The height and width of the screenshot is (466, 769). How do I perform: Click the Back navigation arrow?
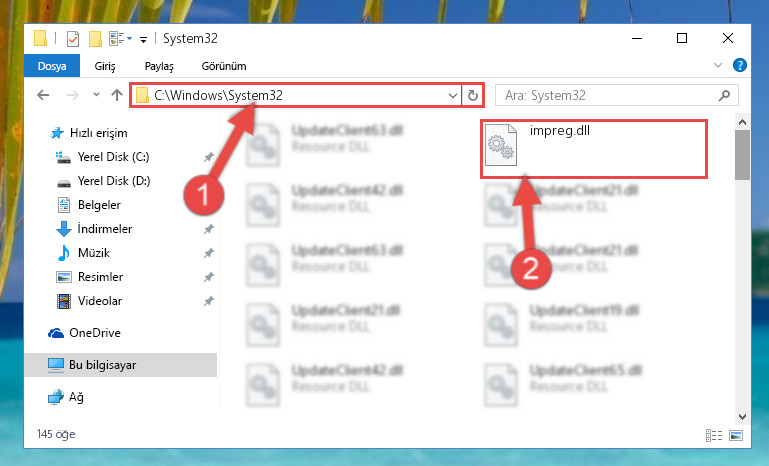(x=43, y=95)
